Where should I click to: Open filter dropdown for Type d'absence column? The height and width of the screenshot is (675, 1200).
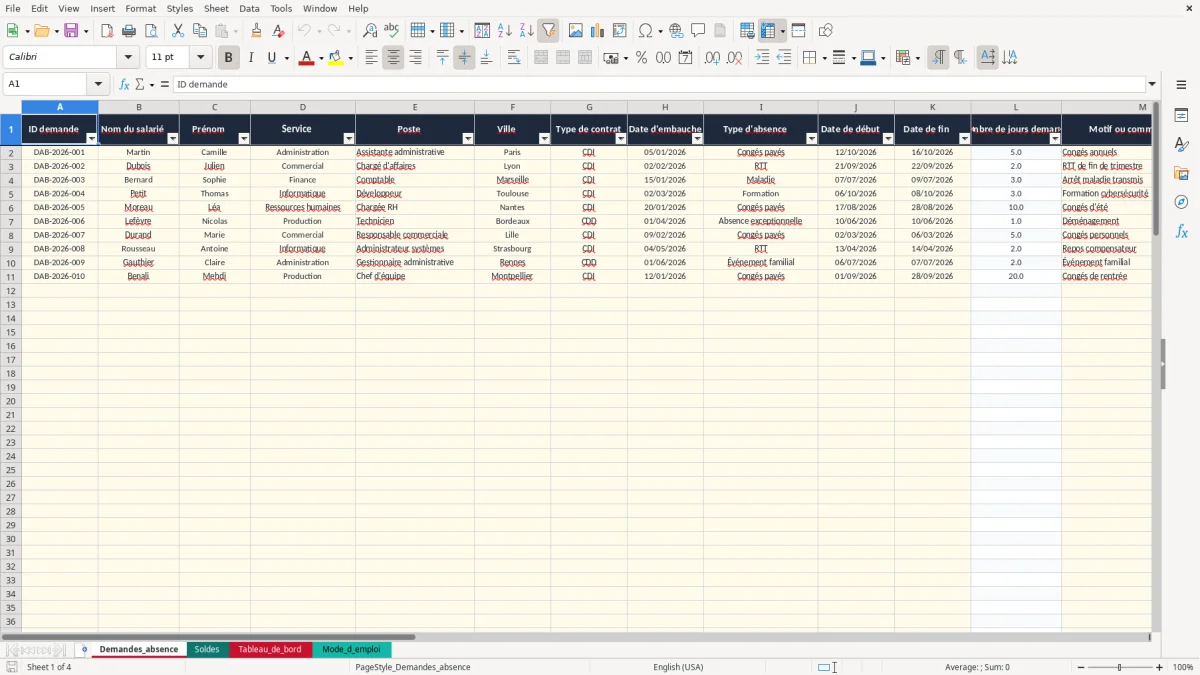click(x=811, y=139)
